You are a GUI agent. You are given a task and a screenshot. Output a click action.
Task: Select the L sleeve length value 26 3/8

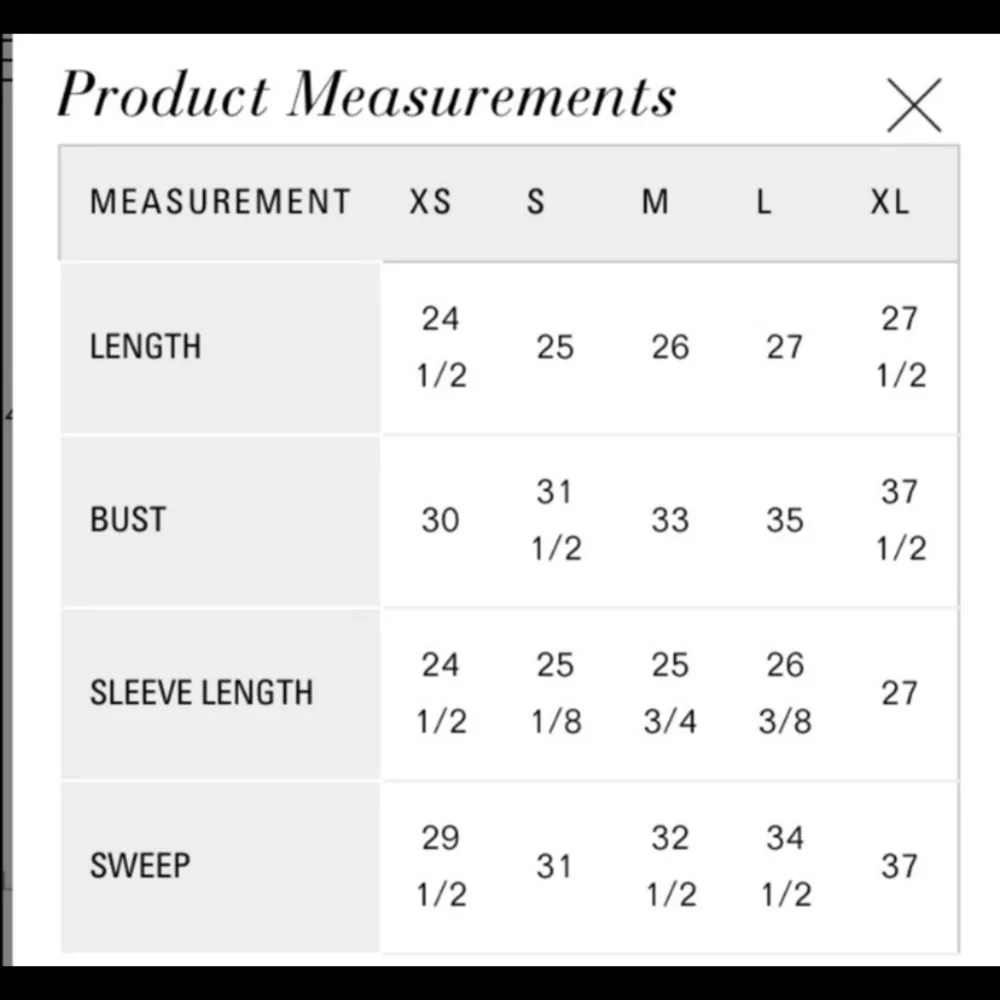(785, 693)
